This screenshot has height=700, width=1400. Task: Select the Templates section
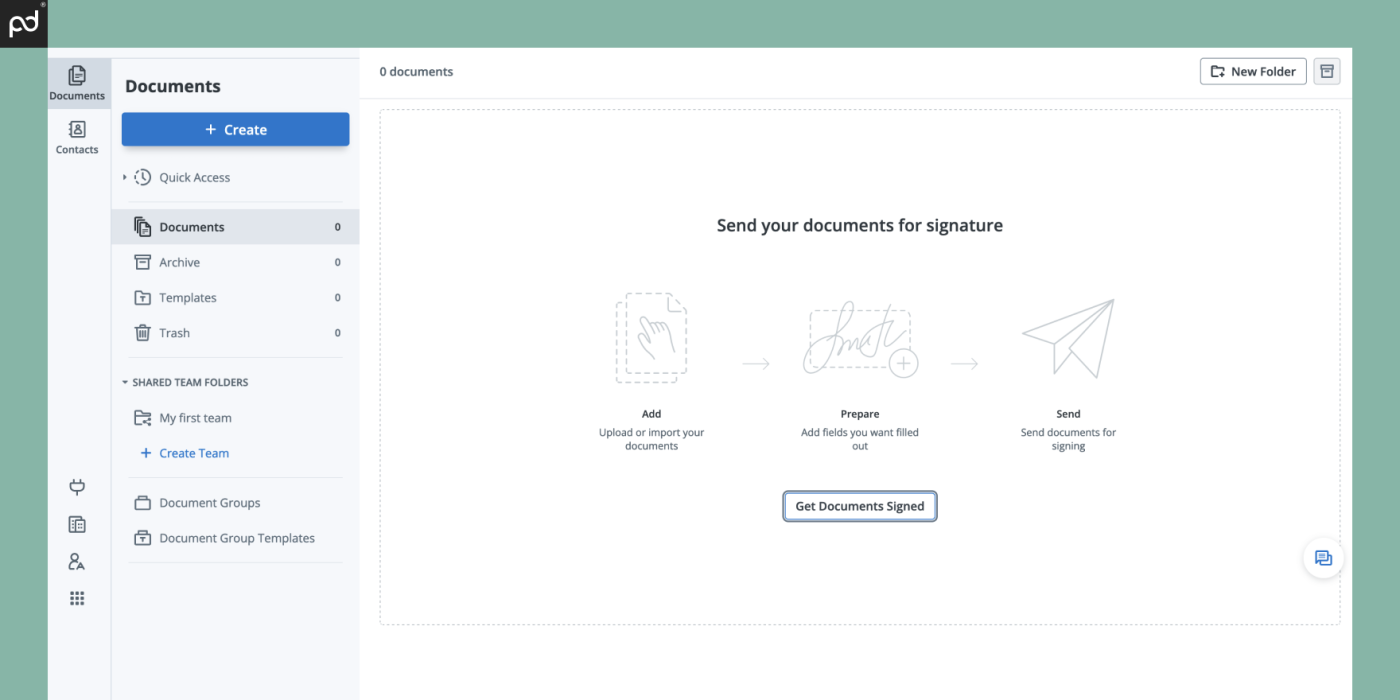pyautogui.click(x=187, y=297)
